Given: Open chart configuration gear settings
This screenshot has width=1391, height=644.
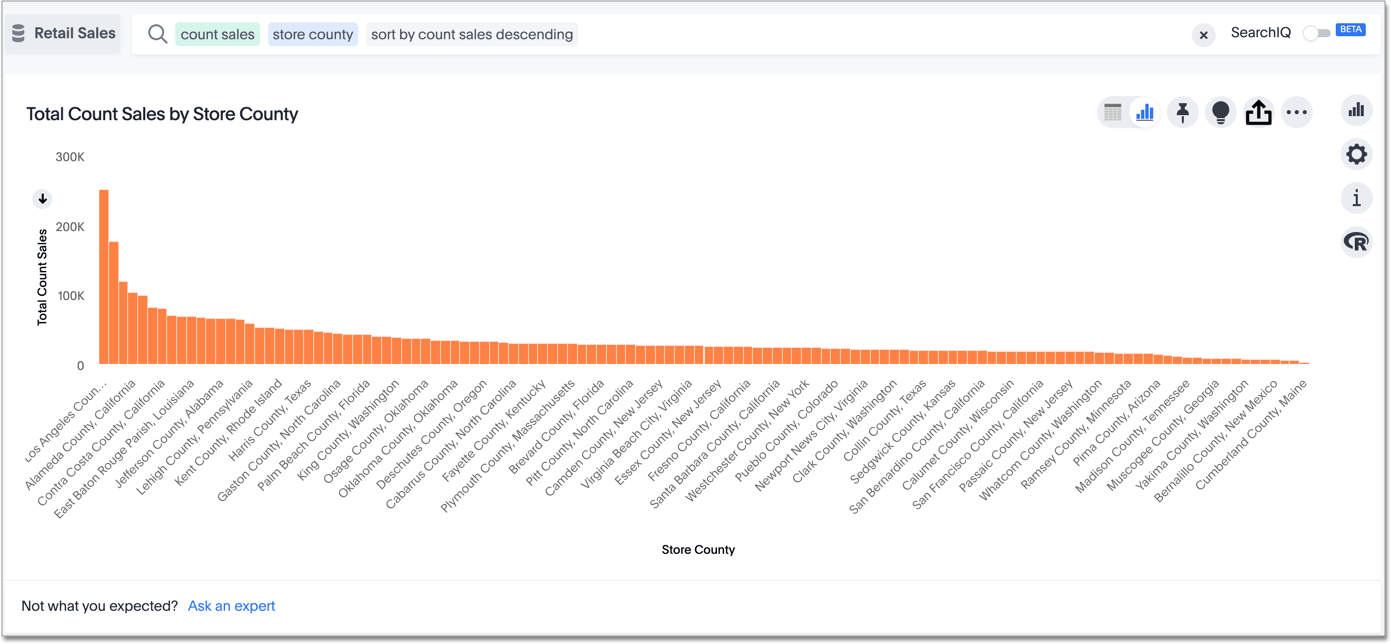Looking at the screenshot, I should 1356,154.
